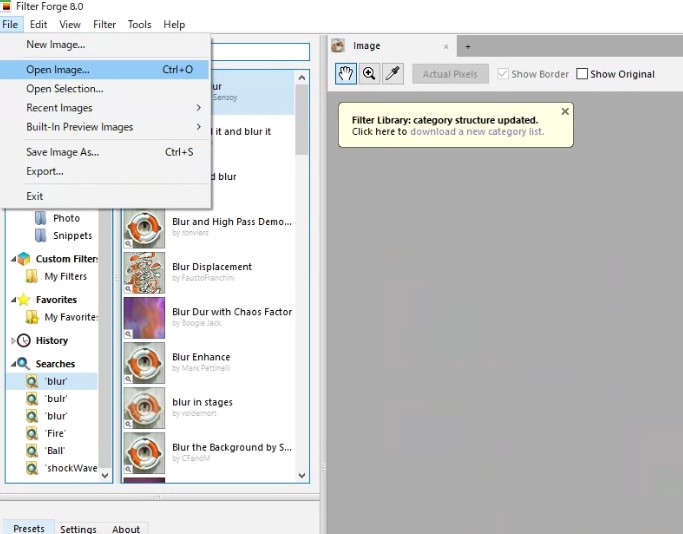Open the View menu
Screen dimensions: 683x534
[70, 24]
